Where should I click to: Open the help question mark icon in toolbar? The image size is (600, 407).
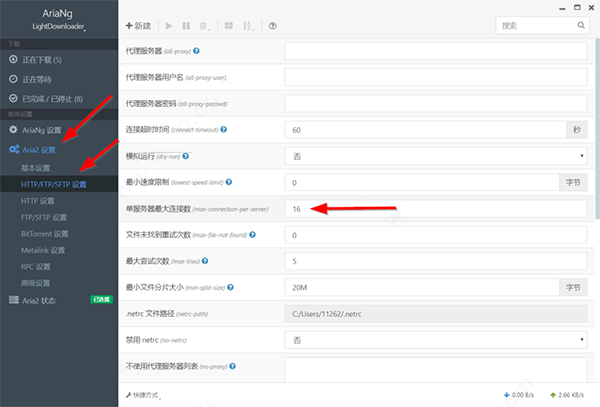272,26
